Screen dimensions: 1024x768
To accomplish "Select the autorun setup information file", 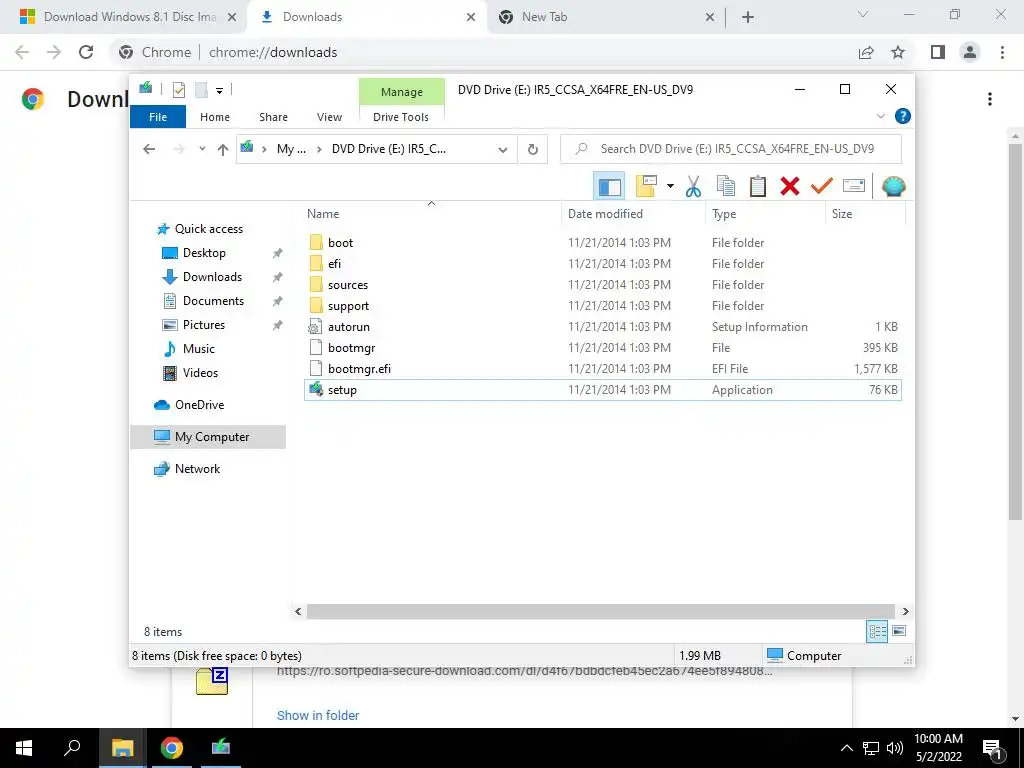I will (x=349, y=327).
